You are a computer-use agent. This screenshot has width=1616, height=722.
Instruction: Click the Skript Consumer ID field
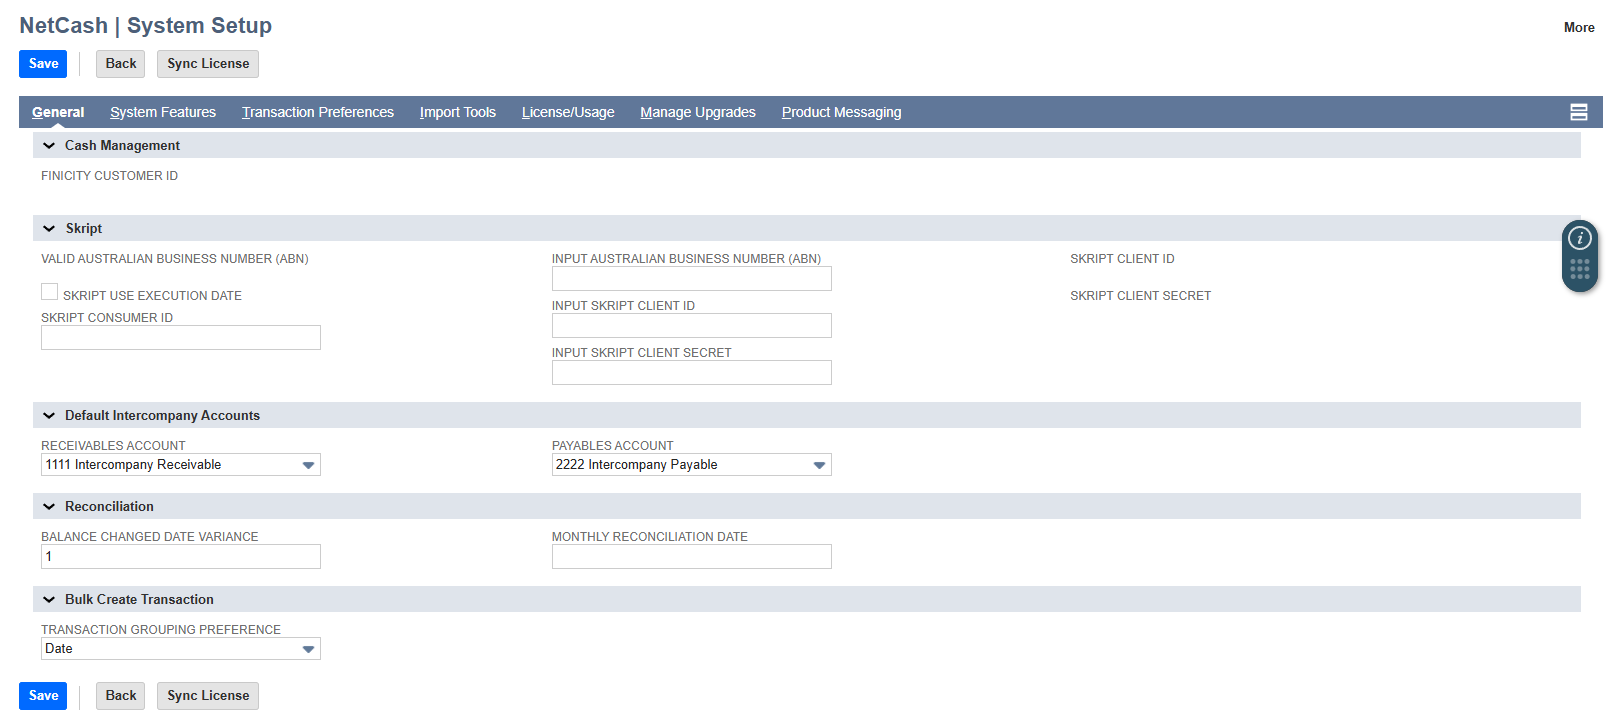click(181, 338)
